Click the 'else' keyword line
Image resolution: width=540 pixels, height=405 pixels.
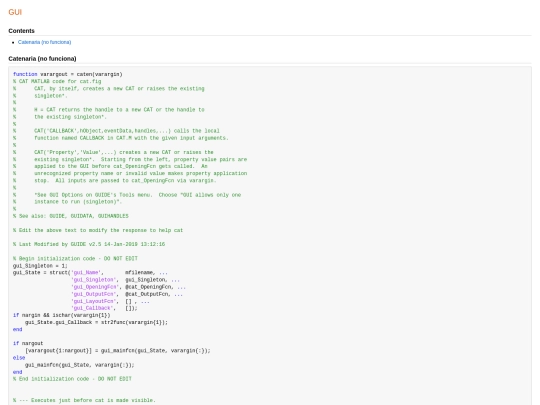19,358
